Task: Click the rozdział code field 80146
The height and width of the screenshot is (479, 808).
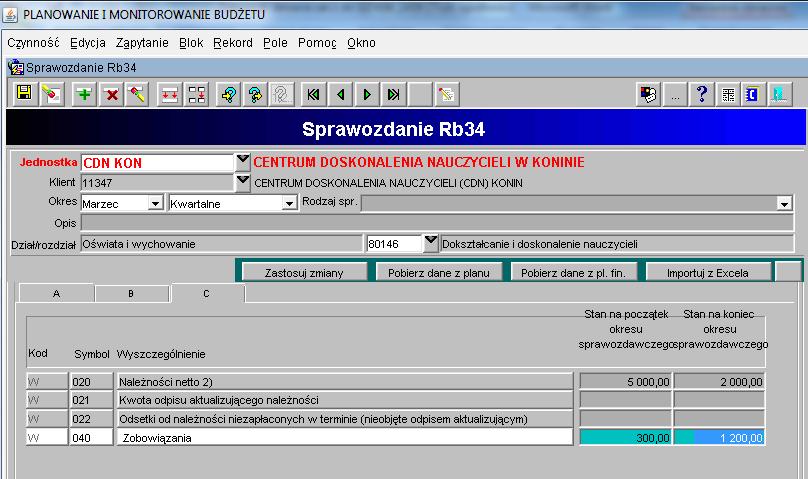Action: 394,244
